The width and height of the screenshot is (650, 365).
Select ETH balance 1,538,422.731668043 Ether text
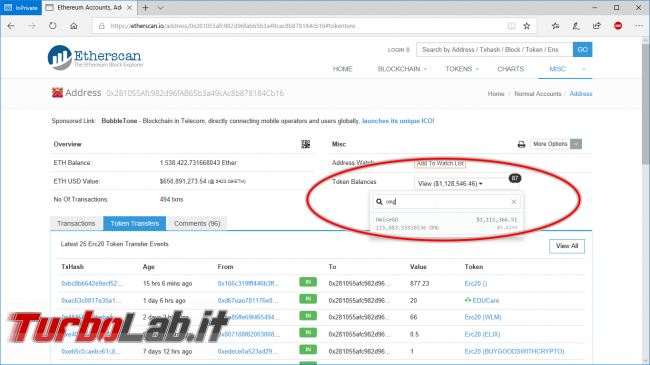tap(198, 163)
